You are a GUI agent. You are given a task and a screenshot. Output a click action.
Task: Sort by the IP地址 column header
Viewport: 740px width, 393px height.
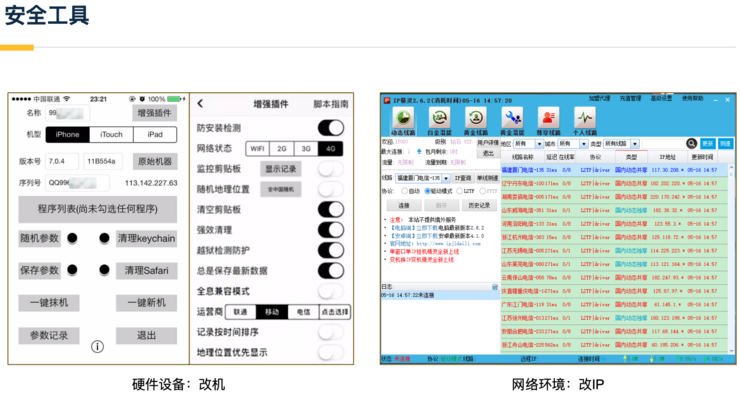pyautogui.click(x=667, y=157)
